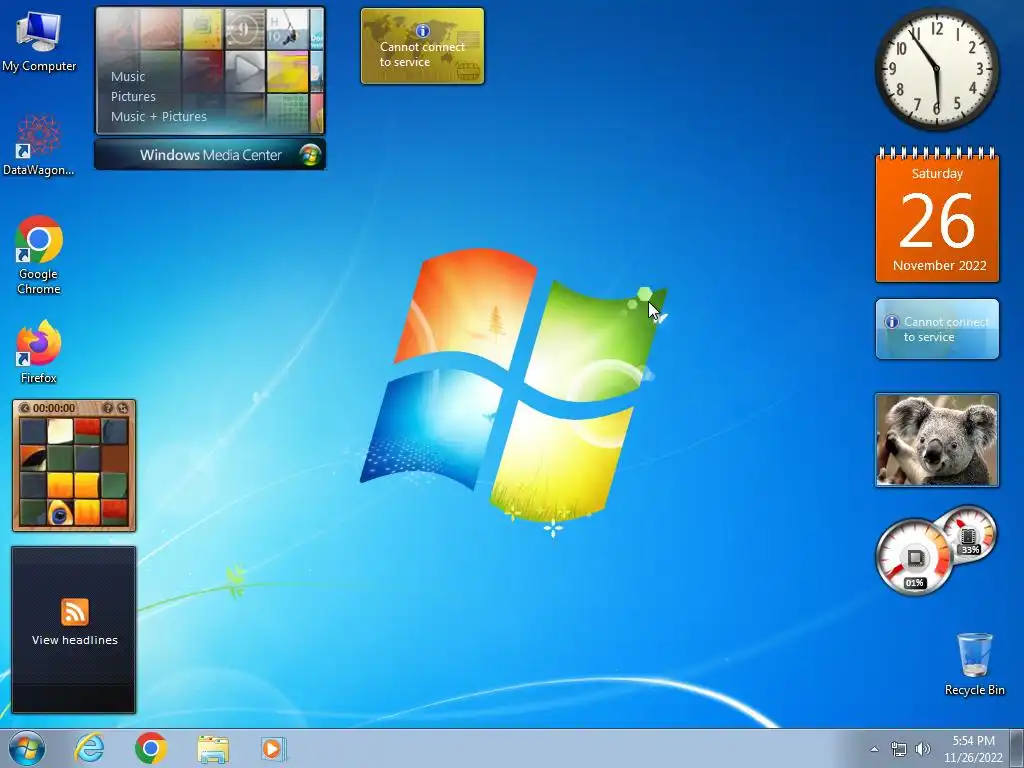
Task: Click the Windows Start orb
Action: click(x=27, y=748)
